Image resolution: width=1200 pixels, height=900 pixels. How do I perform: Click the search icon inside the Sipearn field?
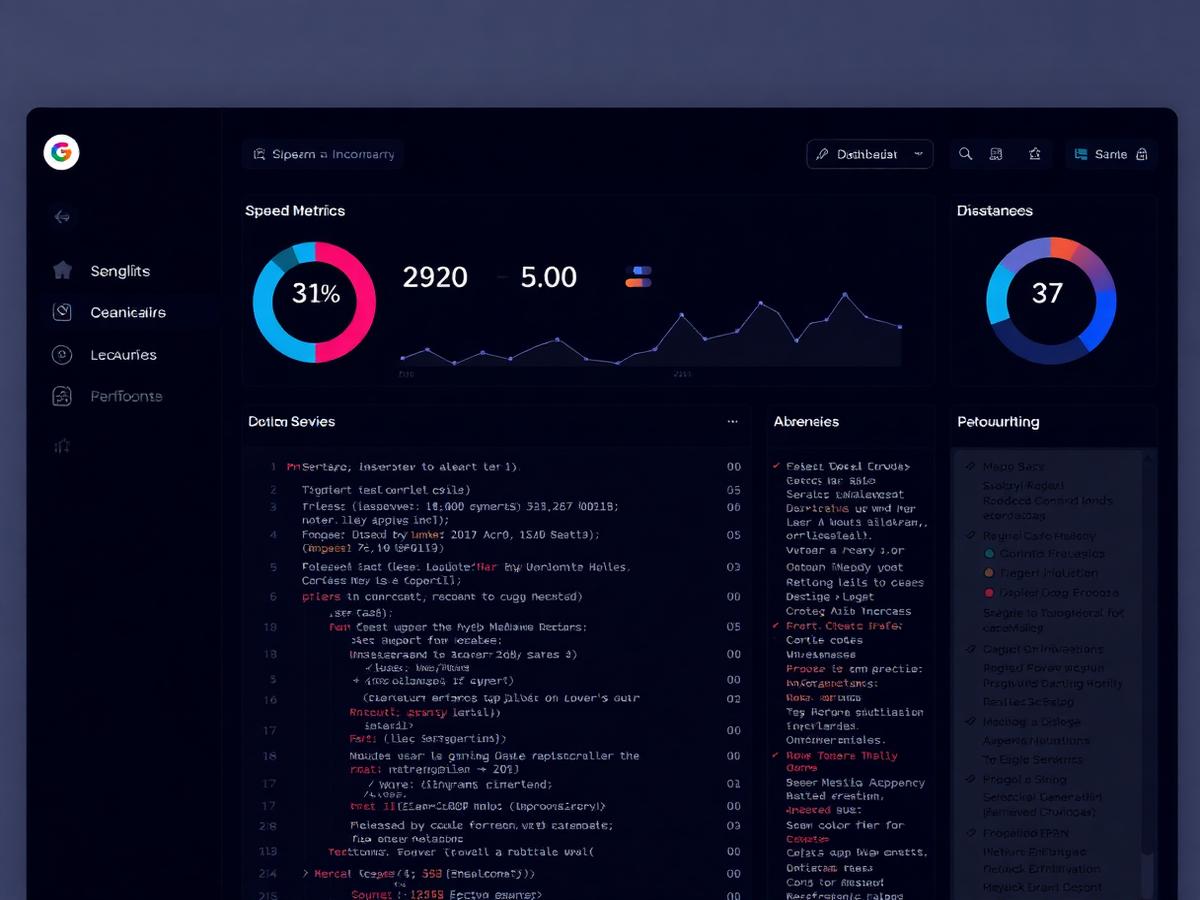coord(260,154)
